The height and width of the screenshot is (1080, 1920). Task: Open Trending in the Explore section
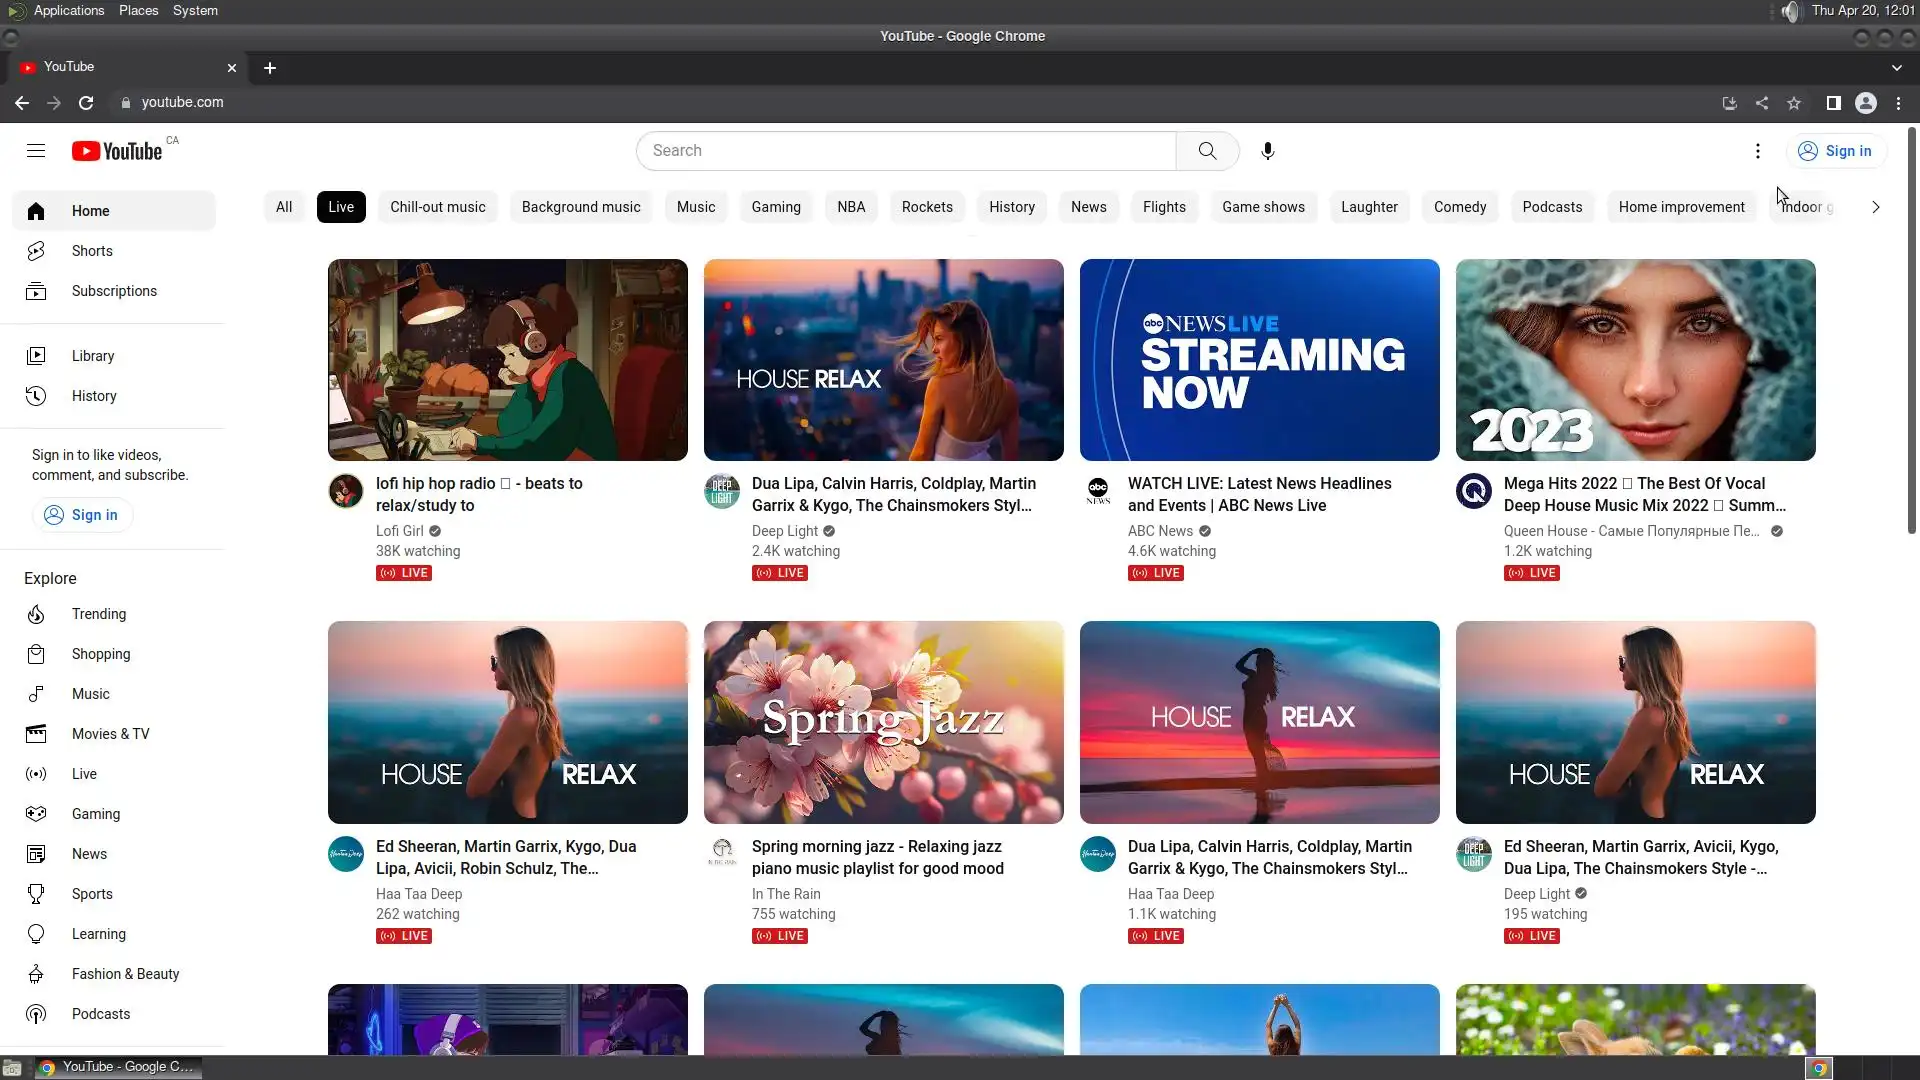tap(98, 614)
